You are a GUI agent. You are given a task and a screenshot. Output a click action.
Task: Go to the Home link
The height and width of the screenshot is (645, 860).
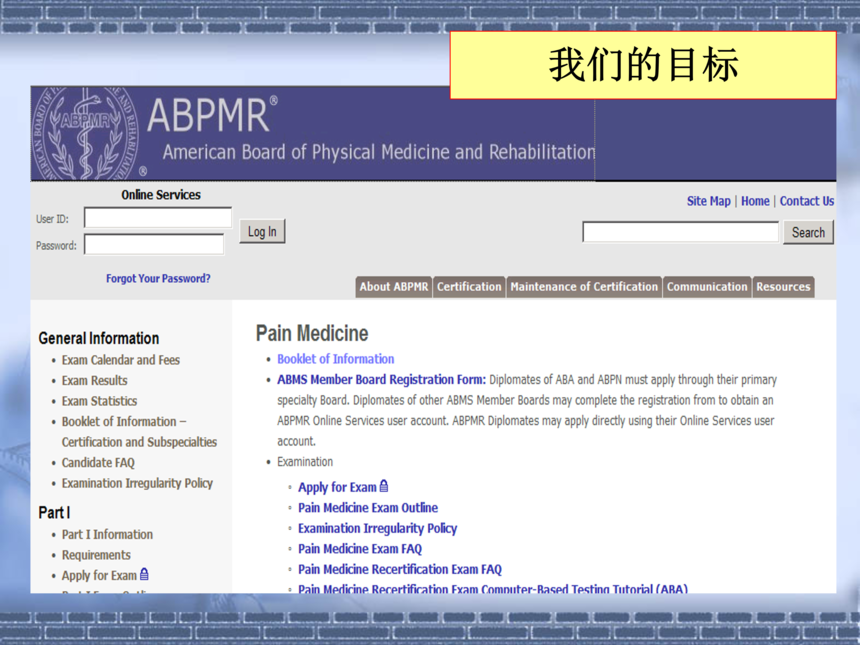755,201
